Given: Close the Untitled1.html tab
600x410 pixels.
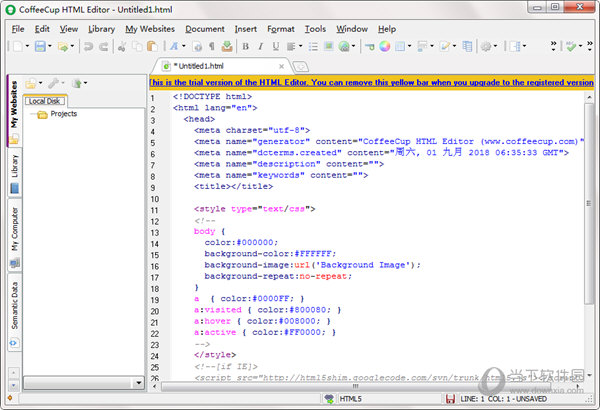Looking at the screenshot, I should coord(282,67).
